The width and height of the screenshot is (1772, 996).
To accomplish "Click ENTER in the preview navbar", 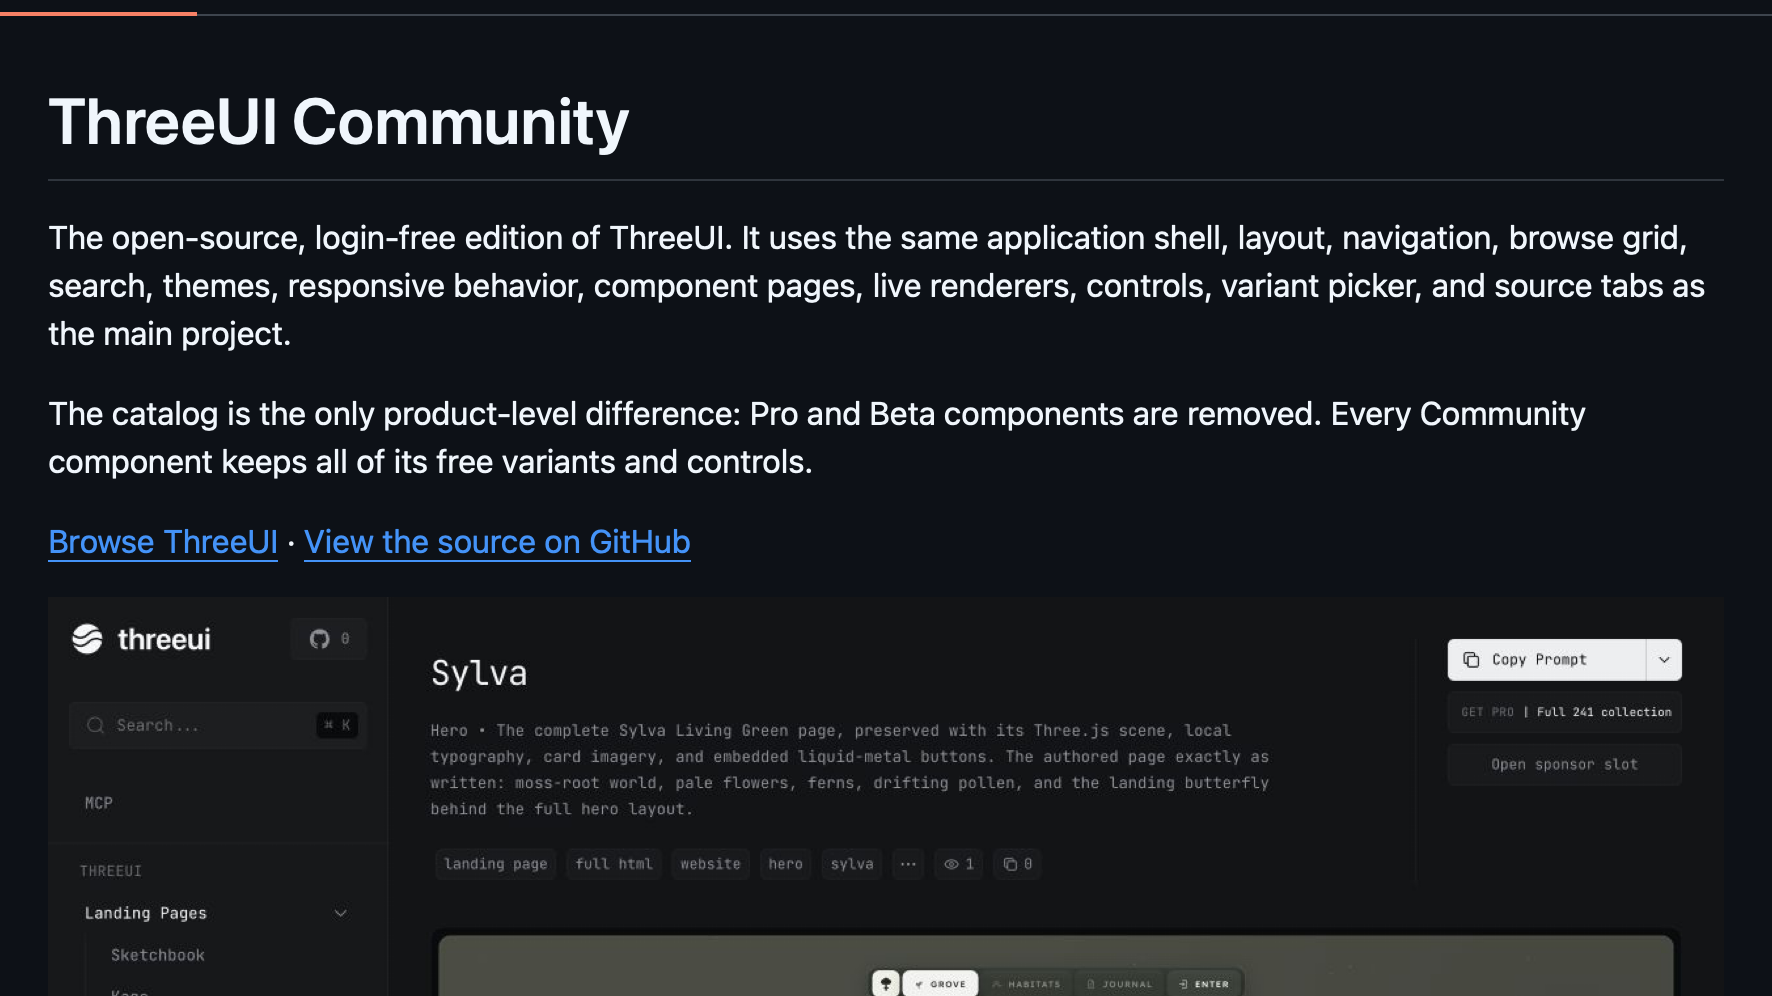I will (x=1204, y=984).
